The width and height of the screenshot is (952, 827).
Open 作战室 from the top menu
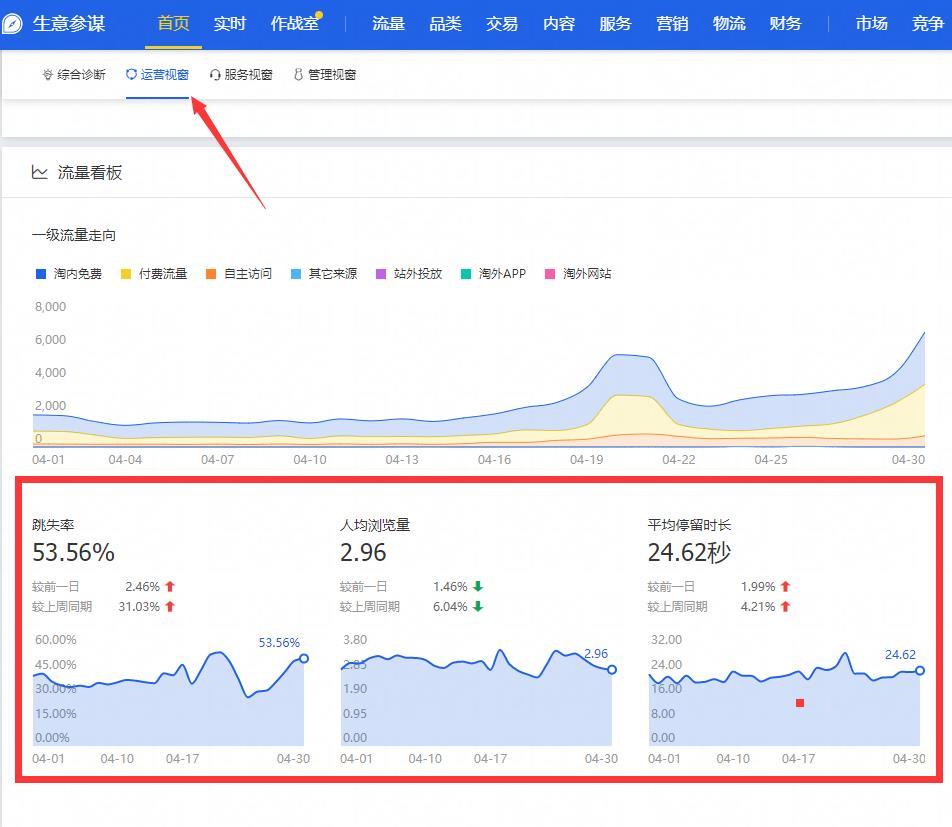(x=294, y=24)
